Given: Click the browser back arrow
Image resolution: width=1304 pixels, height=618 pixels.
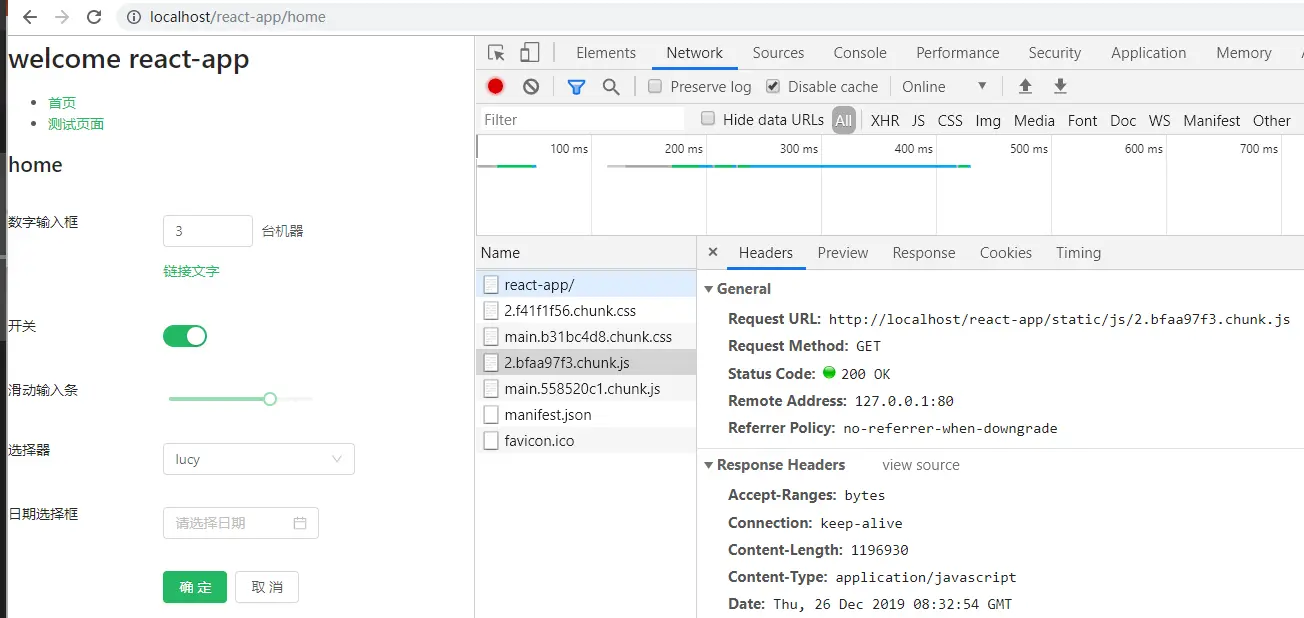Looking at the screenshot, I should click(30, 17).
